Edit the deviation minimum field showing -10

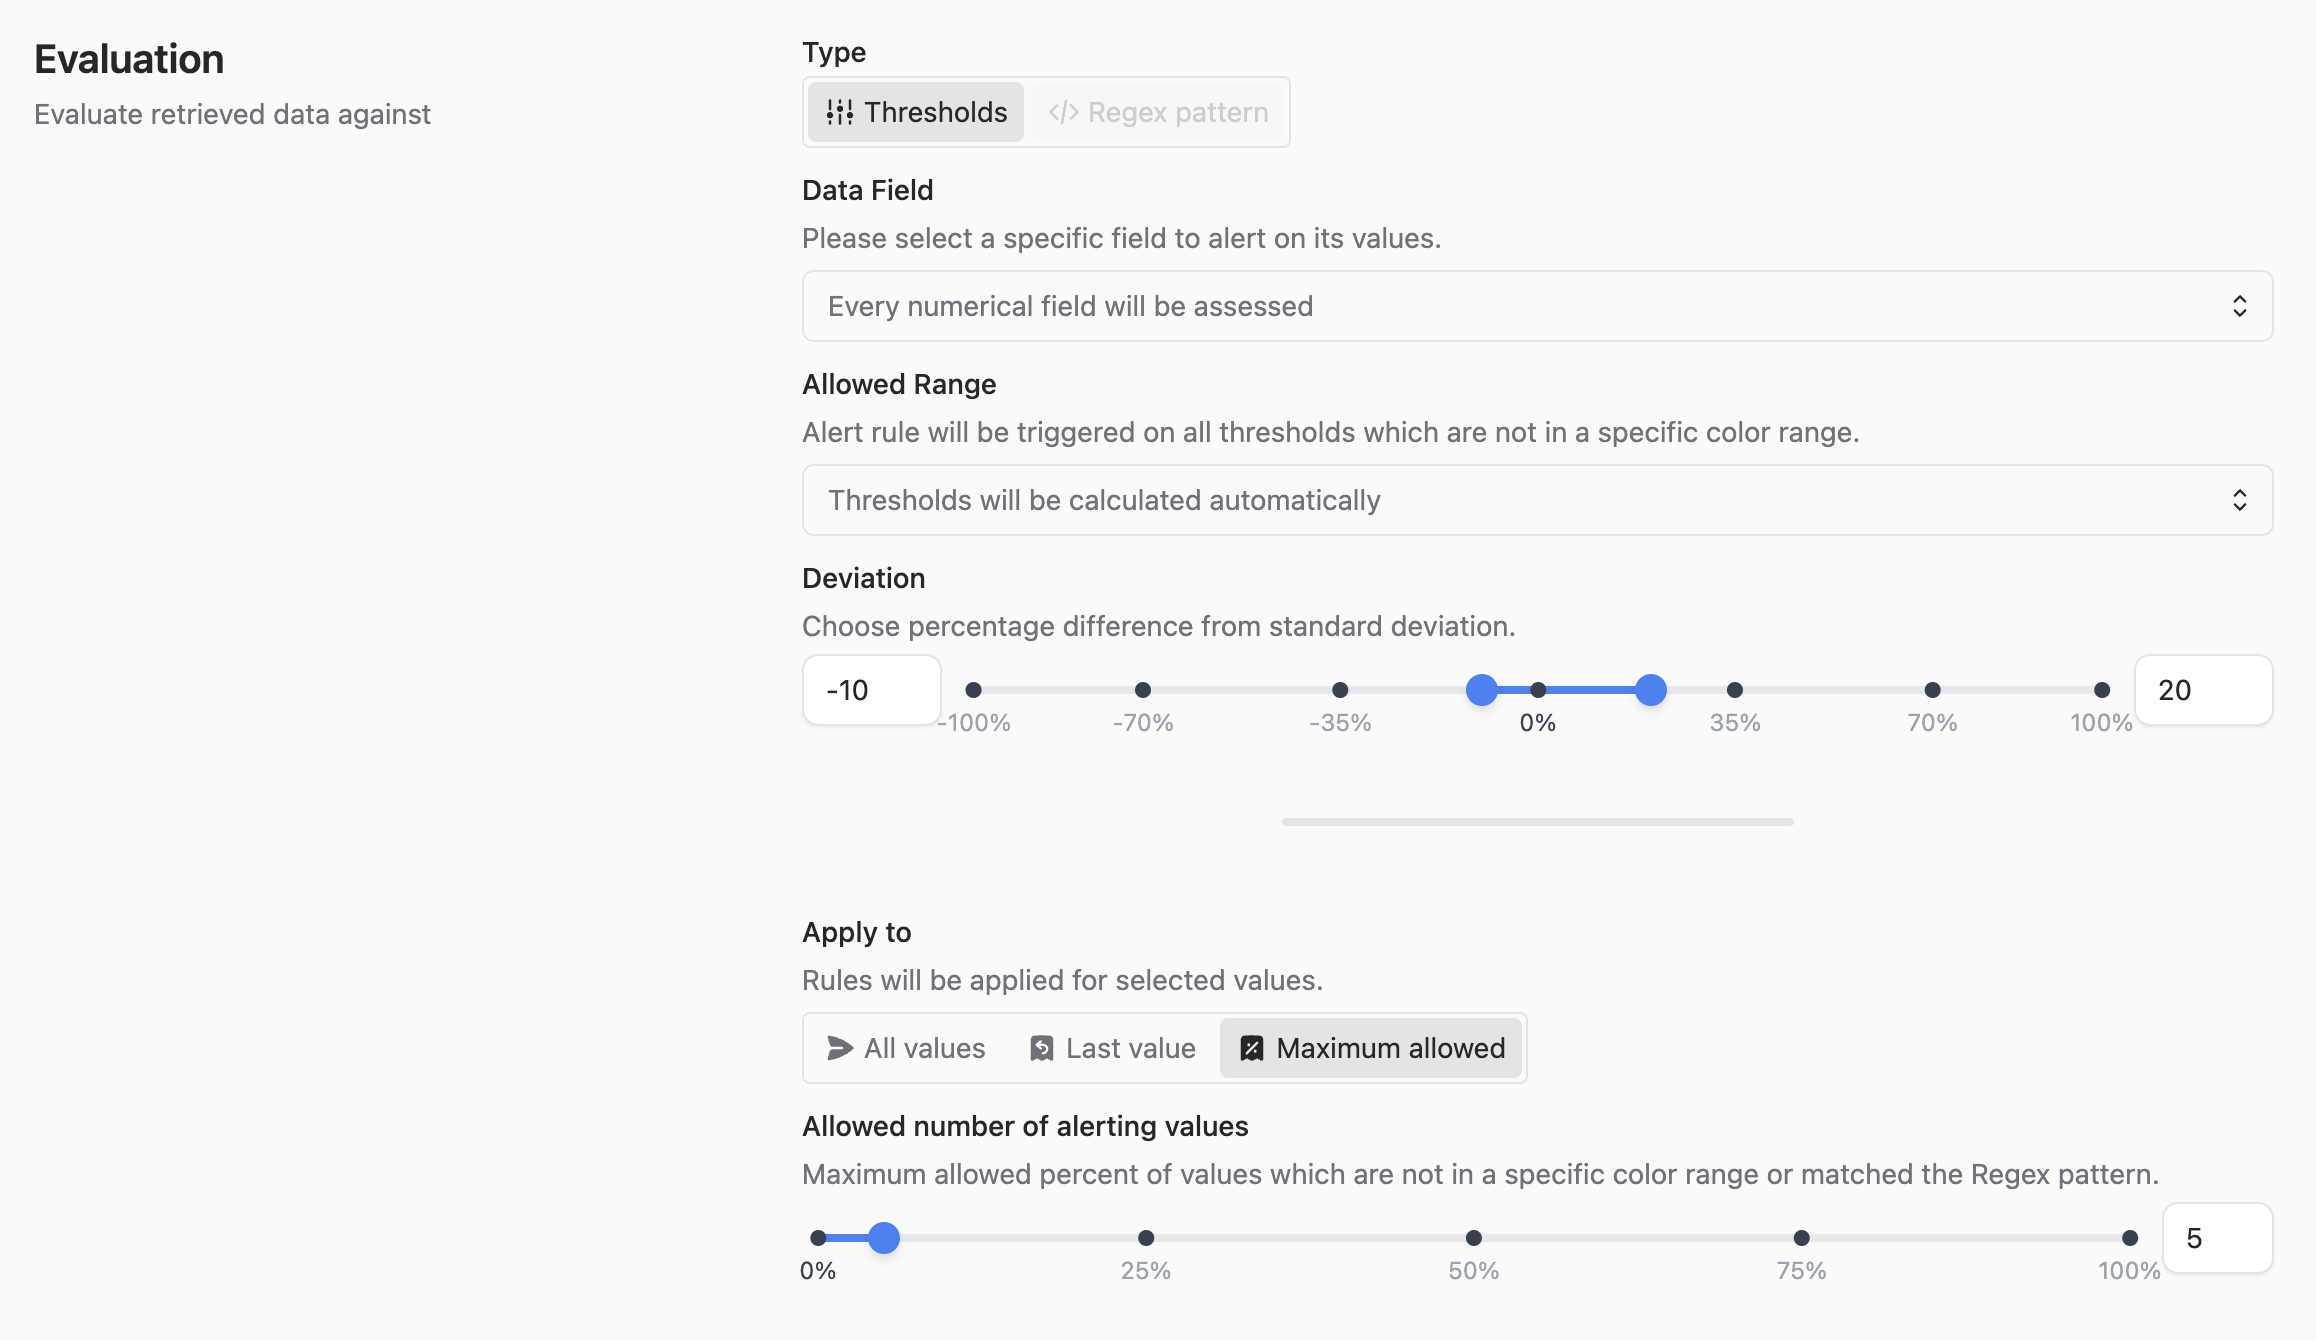click(x=872, y=690)
